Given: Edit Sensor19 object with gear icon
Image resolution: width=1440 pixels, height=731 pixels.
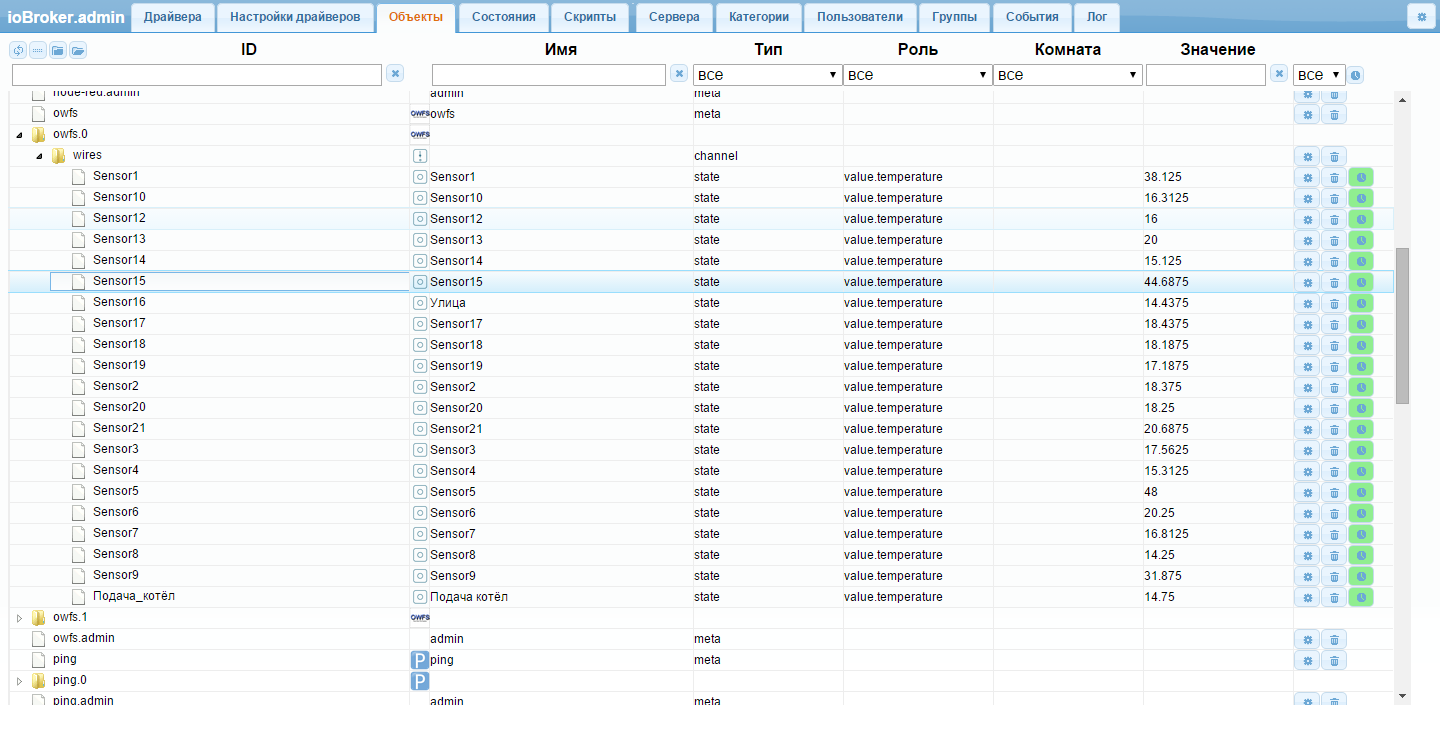Looking at the screenshot, I should pyautogui.click(x=1307, y=366).
